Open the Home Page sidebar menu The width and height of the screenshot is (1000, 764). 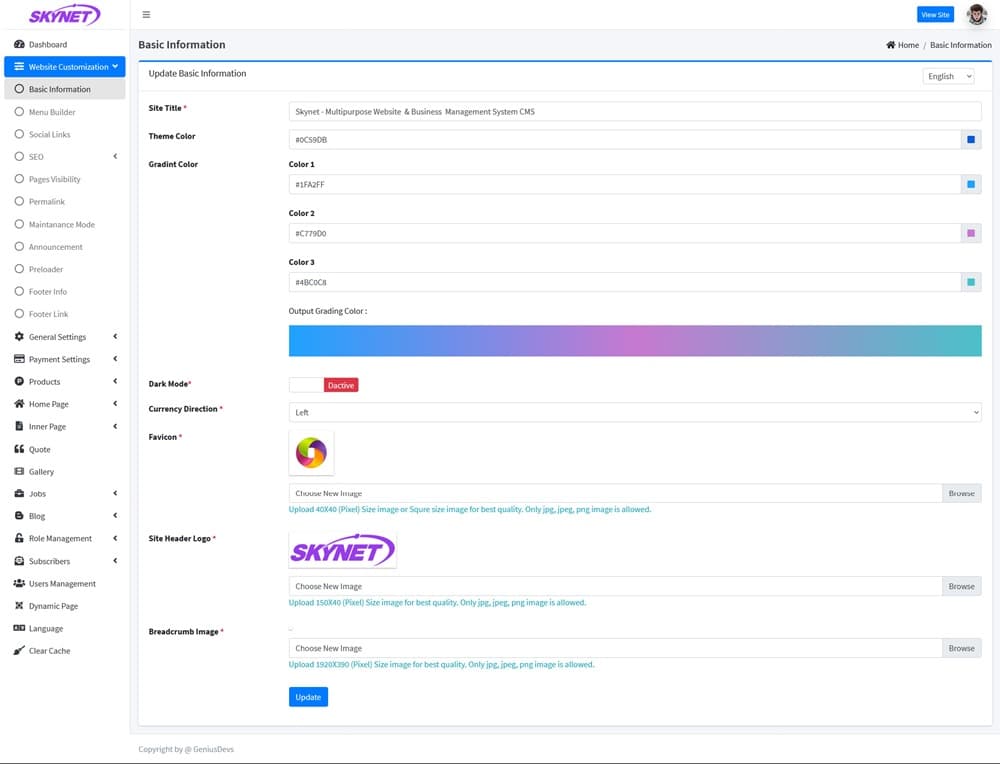coord(48,404)
